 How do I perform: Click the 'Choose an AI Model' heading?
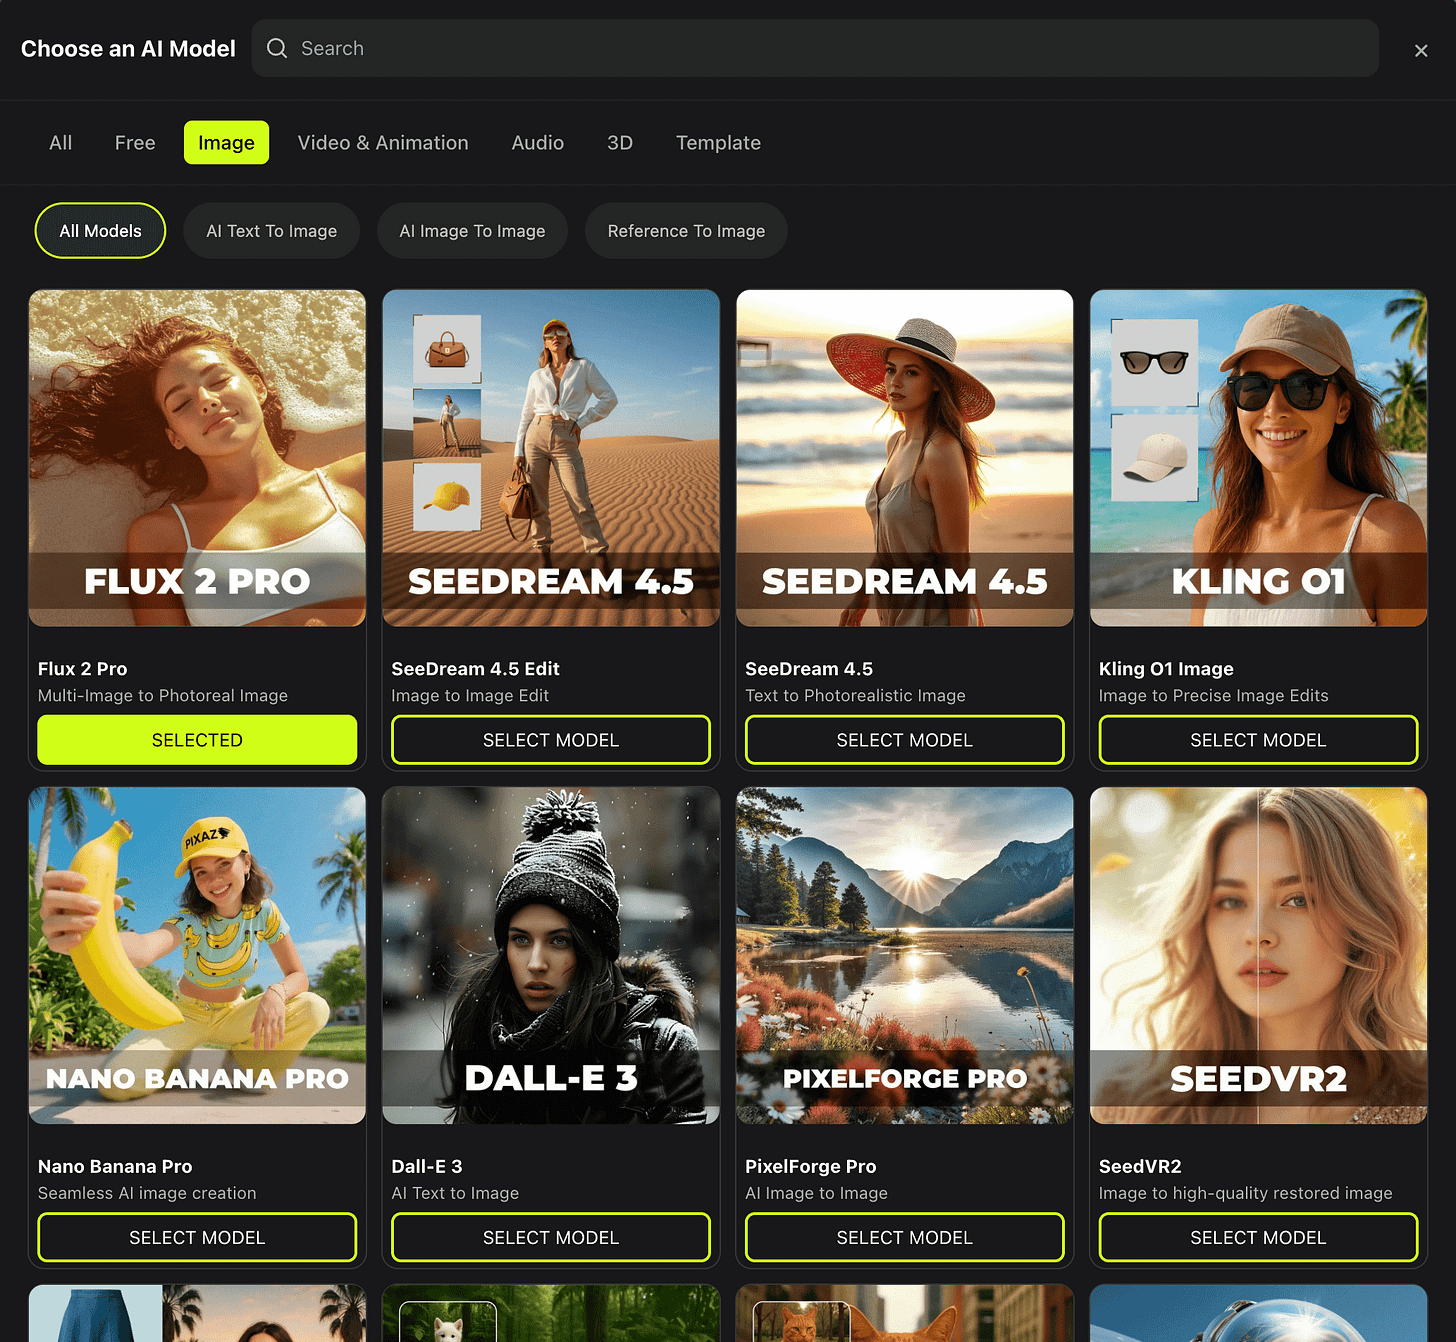(128, 48)
